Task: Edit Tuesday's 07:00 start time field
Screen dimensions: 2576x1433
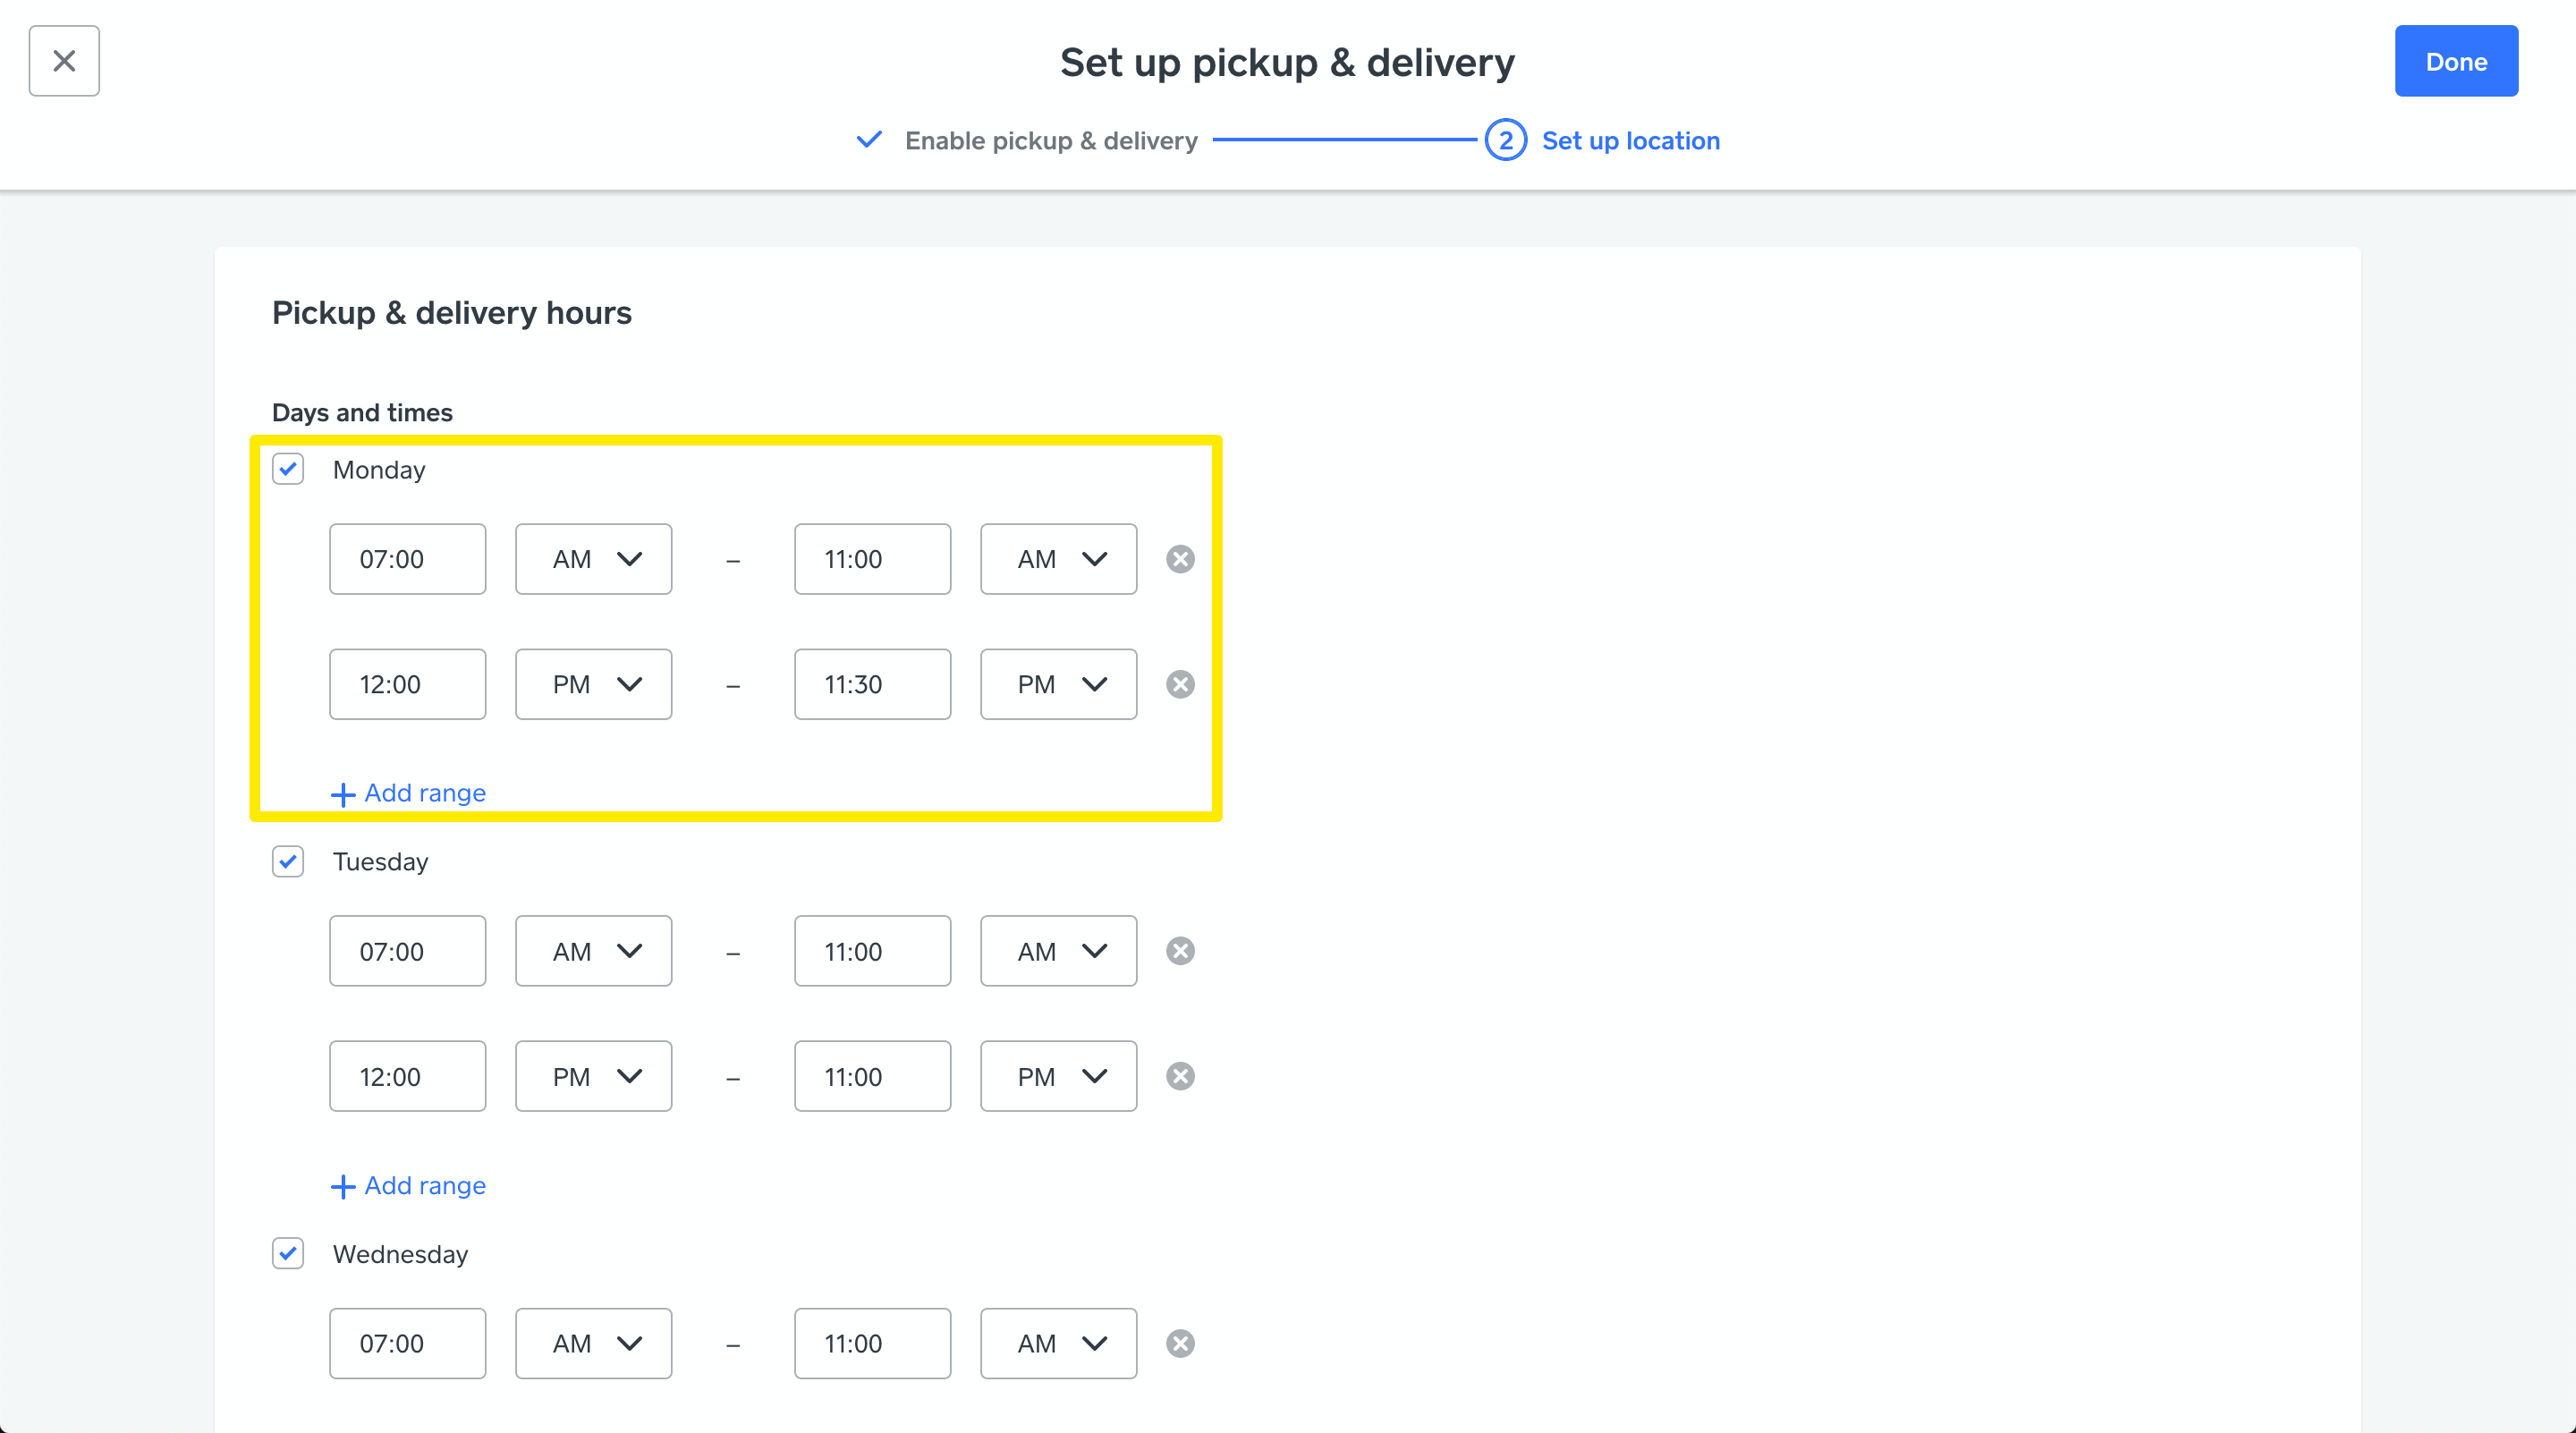Action: [x=407, y=951]
